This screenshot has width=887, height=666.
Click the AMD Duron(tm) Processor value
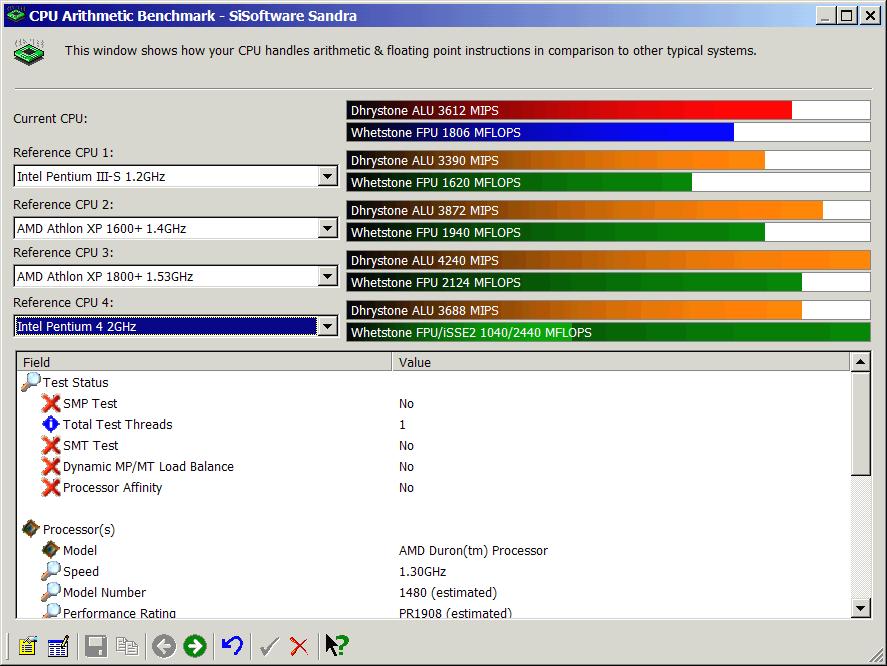pyautogui.click(x=473, y=551)
